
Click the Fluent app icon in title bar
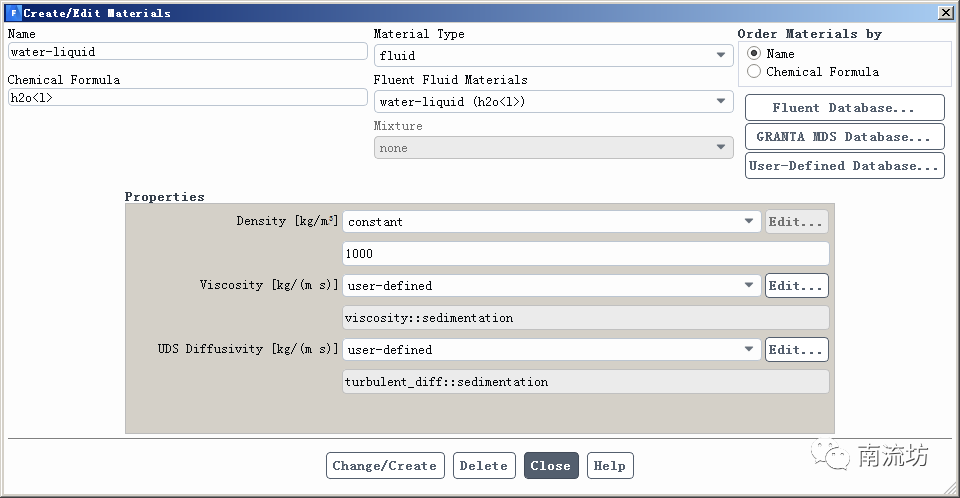(14, 13)
